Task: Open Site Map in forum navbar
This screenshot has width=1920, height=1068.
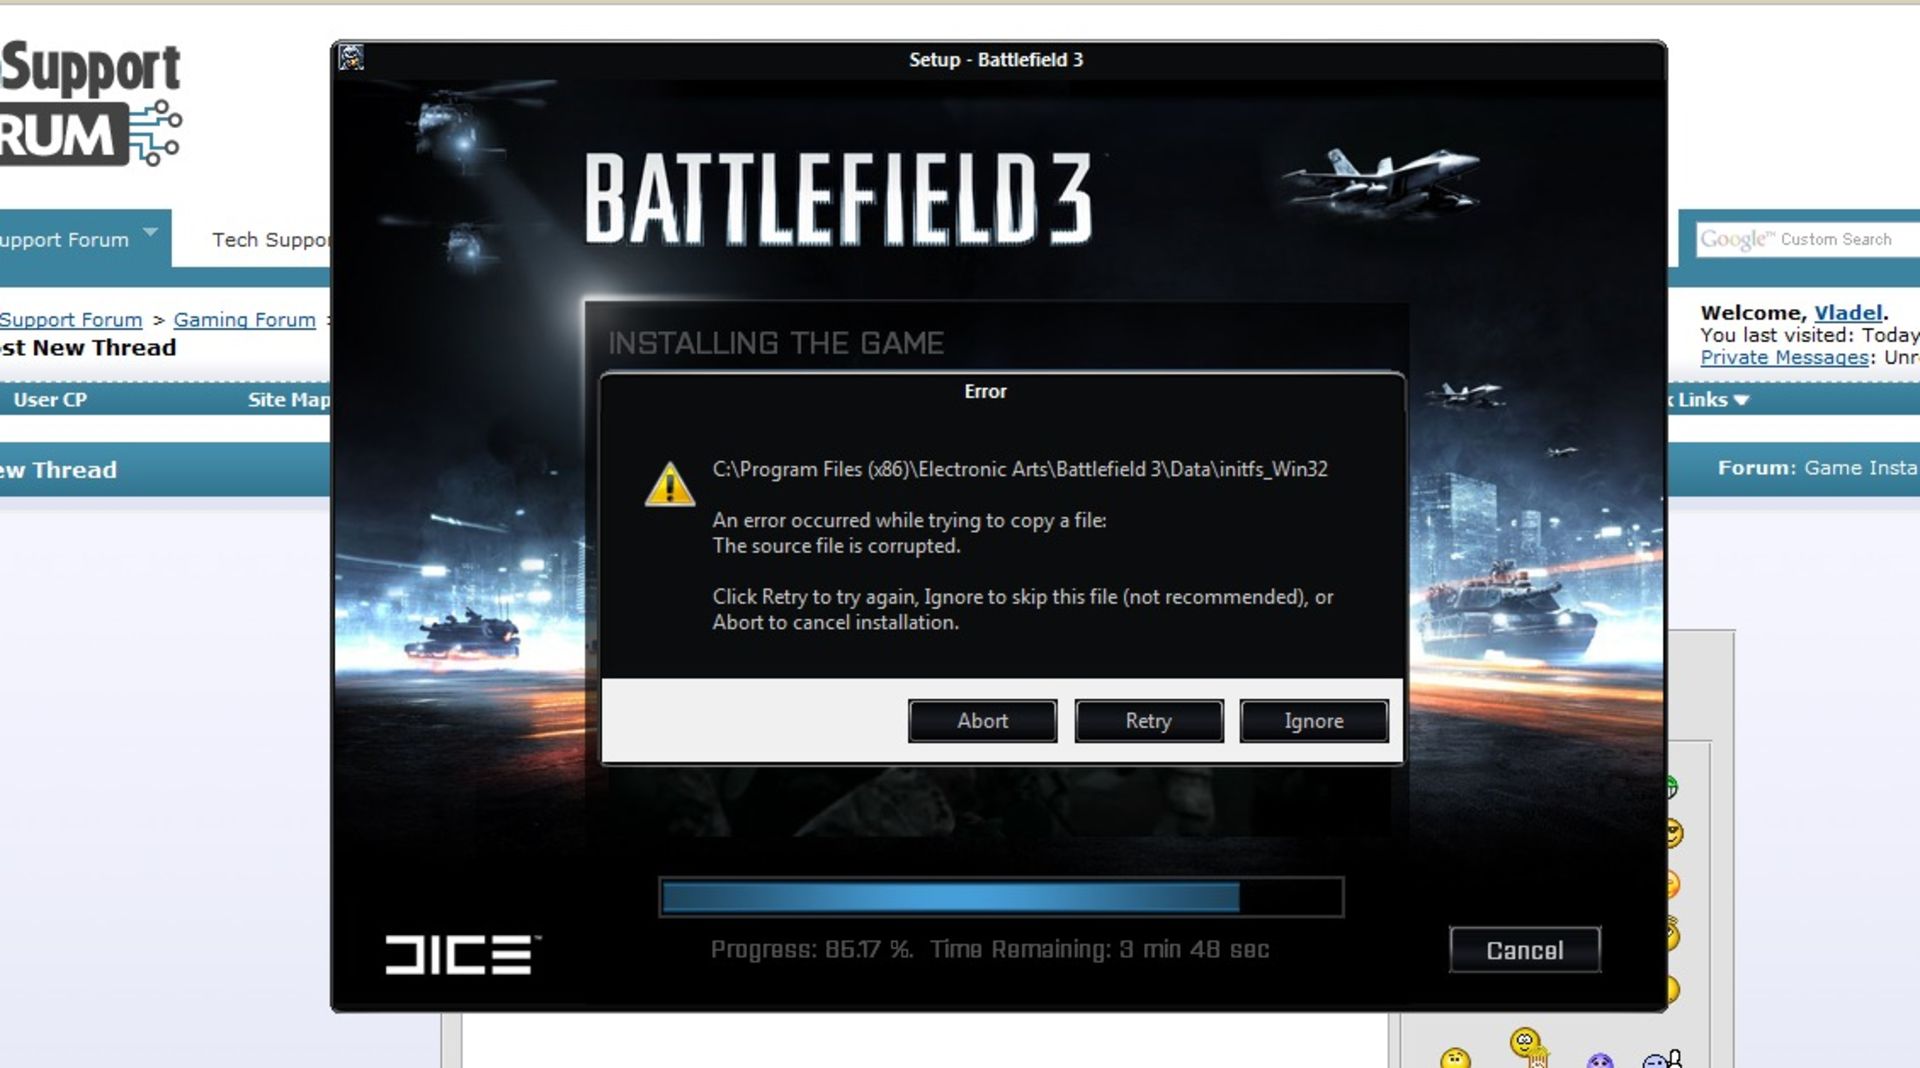Action: tap(288, 400)
